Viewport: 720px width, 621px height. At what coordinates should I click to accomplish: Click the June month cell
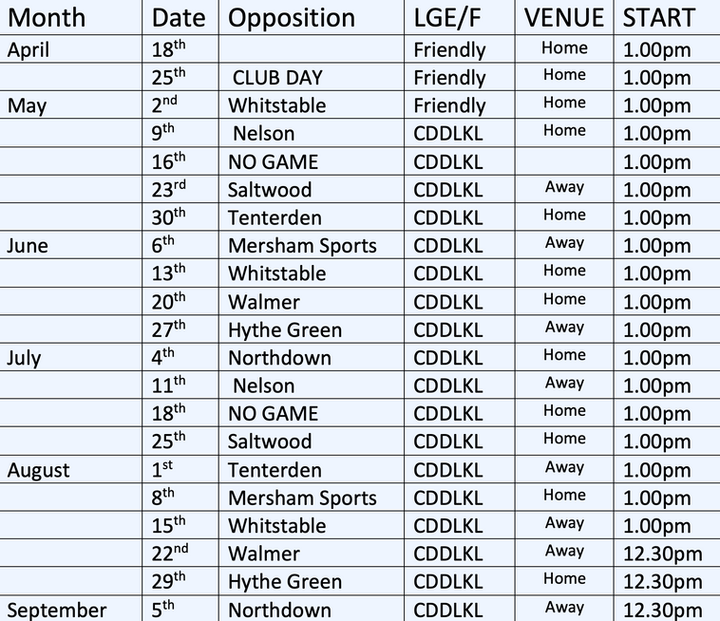(28, 246)
